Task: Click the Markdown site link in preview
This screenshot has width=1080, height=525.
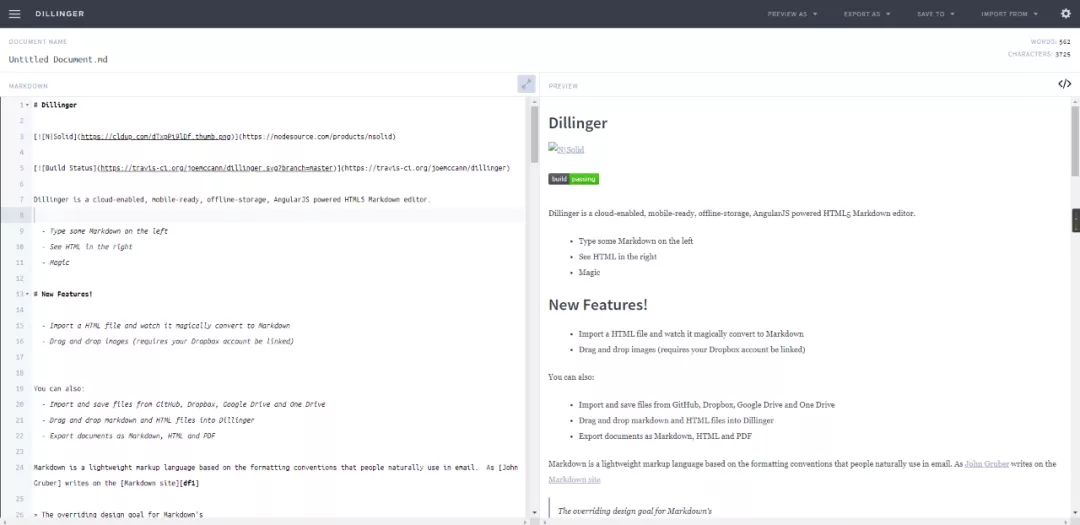Action: (x=574, y=480)
